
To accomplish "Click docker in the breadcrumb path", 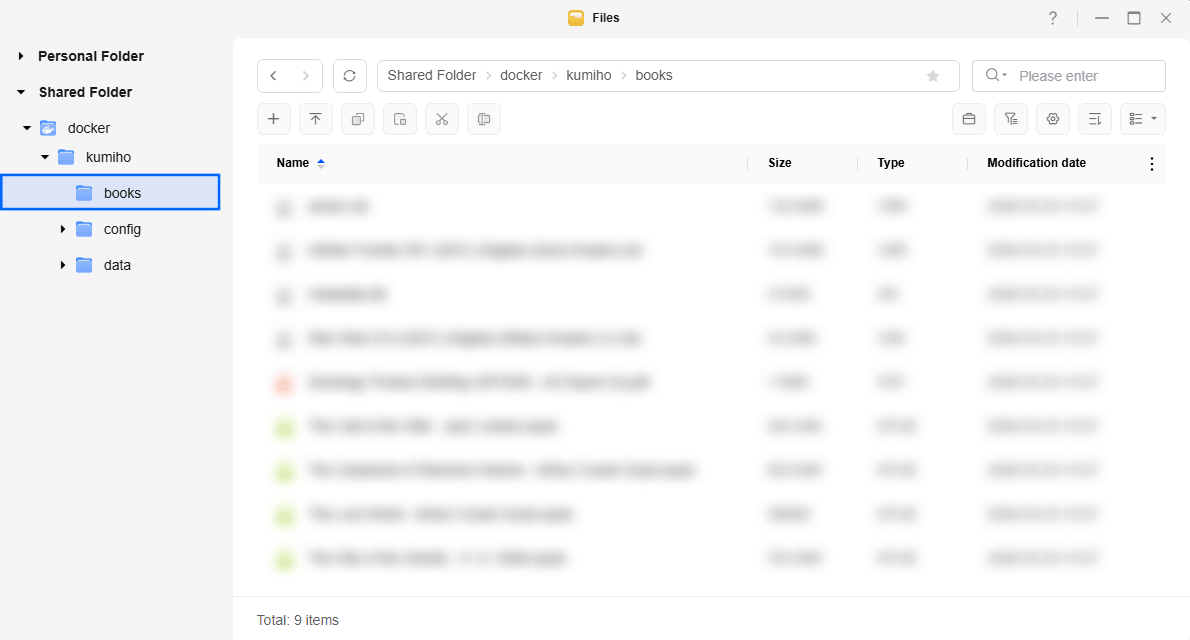I will 521,76.
